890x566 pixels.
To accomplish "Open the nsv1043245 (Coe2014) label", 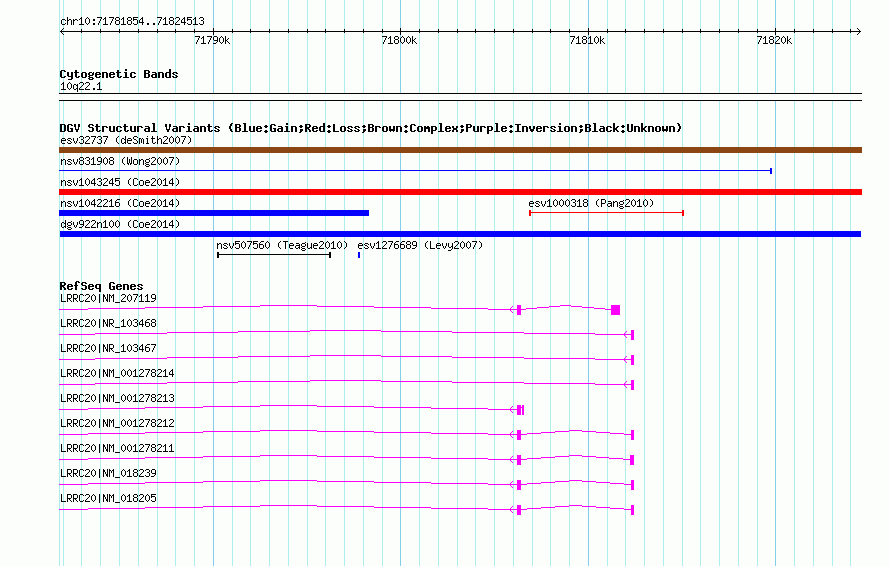I will point(120,182).
